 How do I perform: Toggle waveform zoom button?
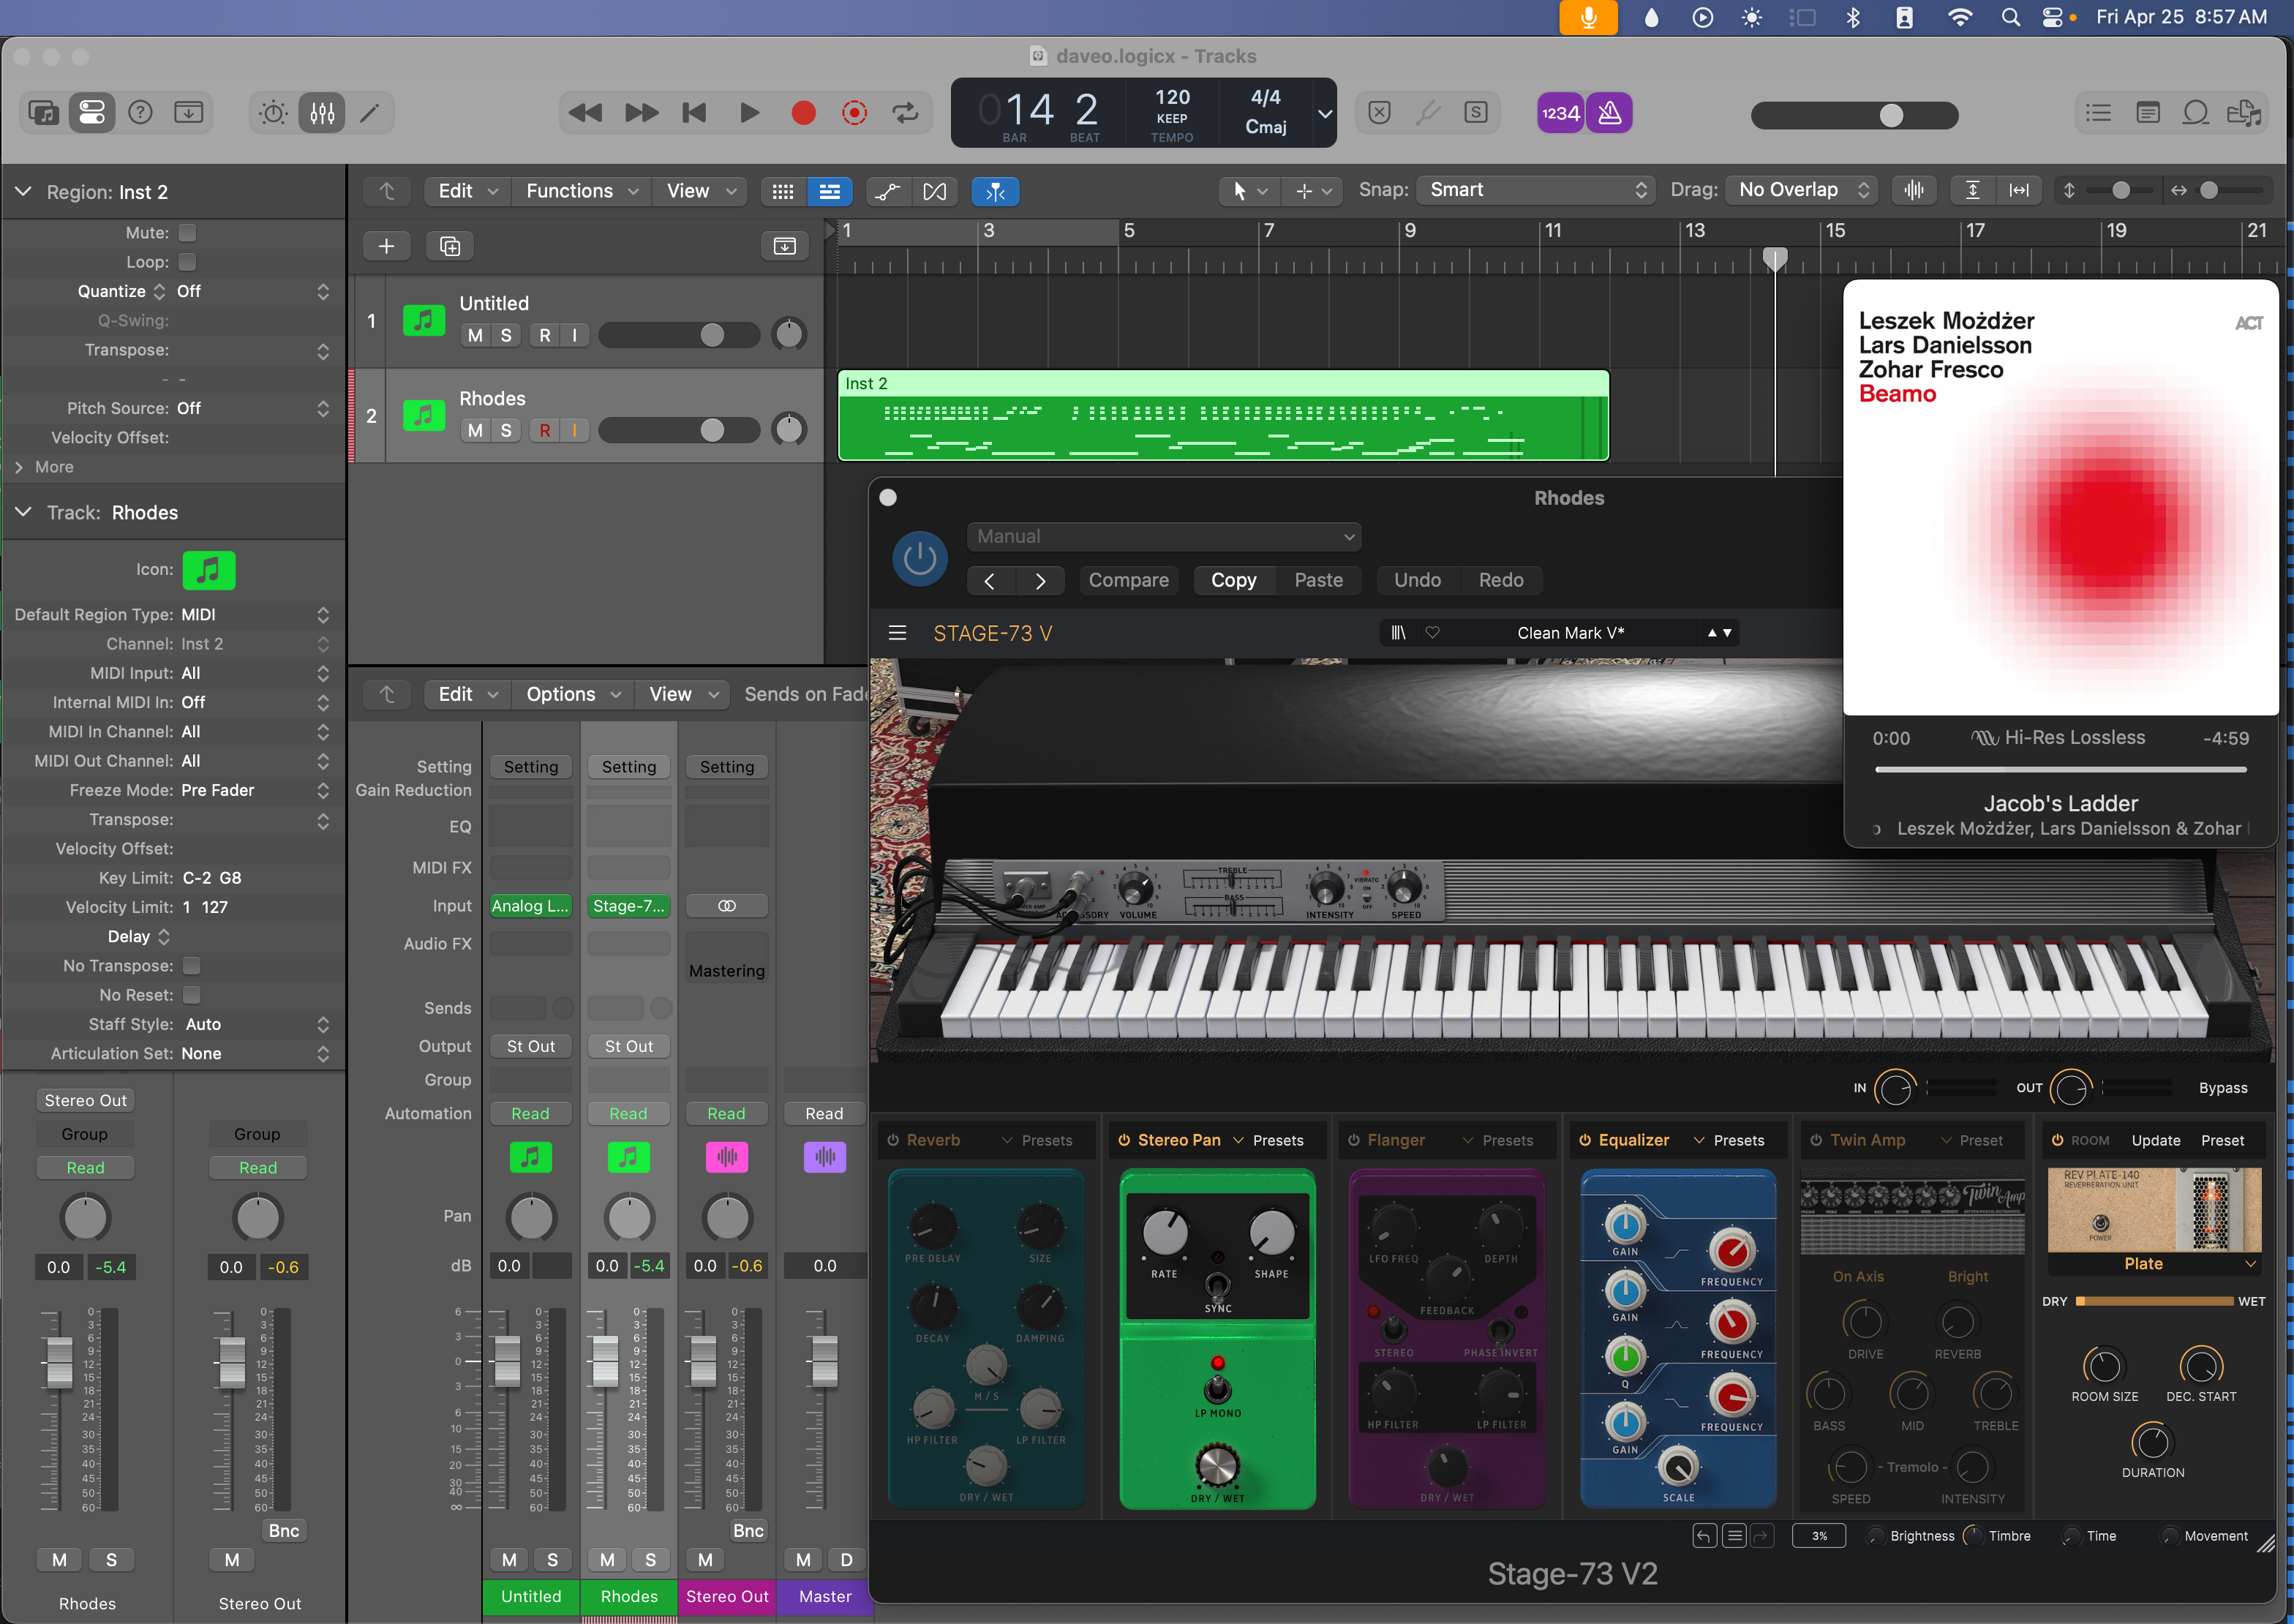[1913, 190]
